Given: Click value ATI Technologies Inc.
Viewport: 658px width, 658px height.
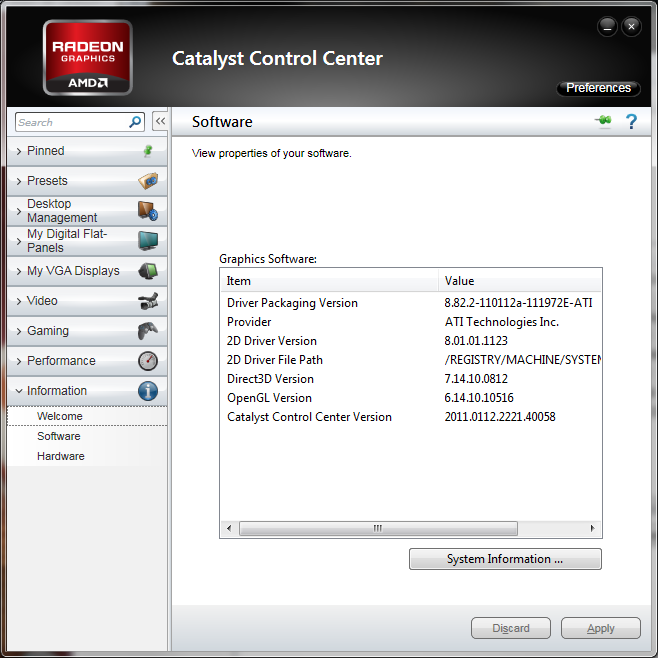Looking at the screenshot, I should [502, 322].
